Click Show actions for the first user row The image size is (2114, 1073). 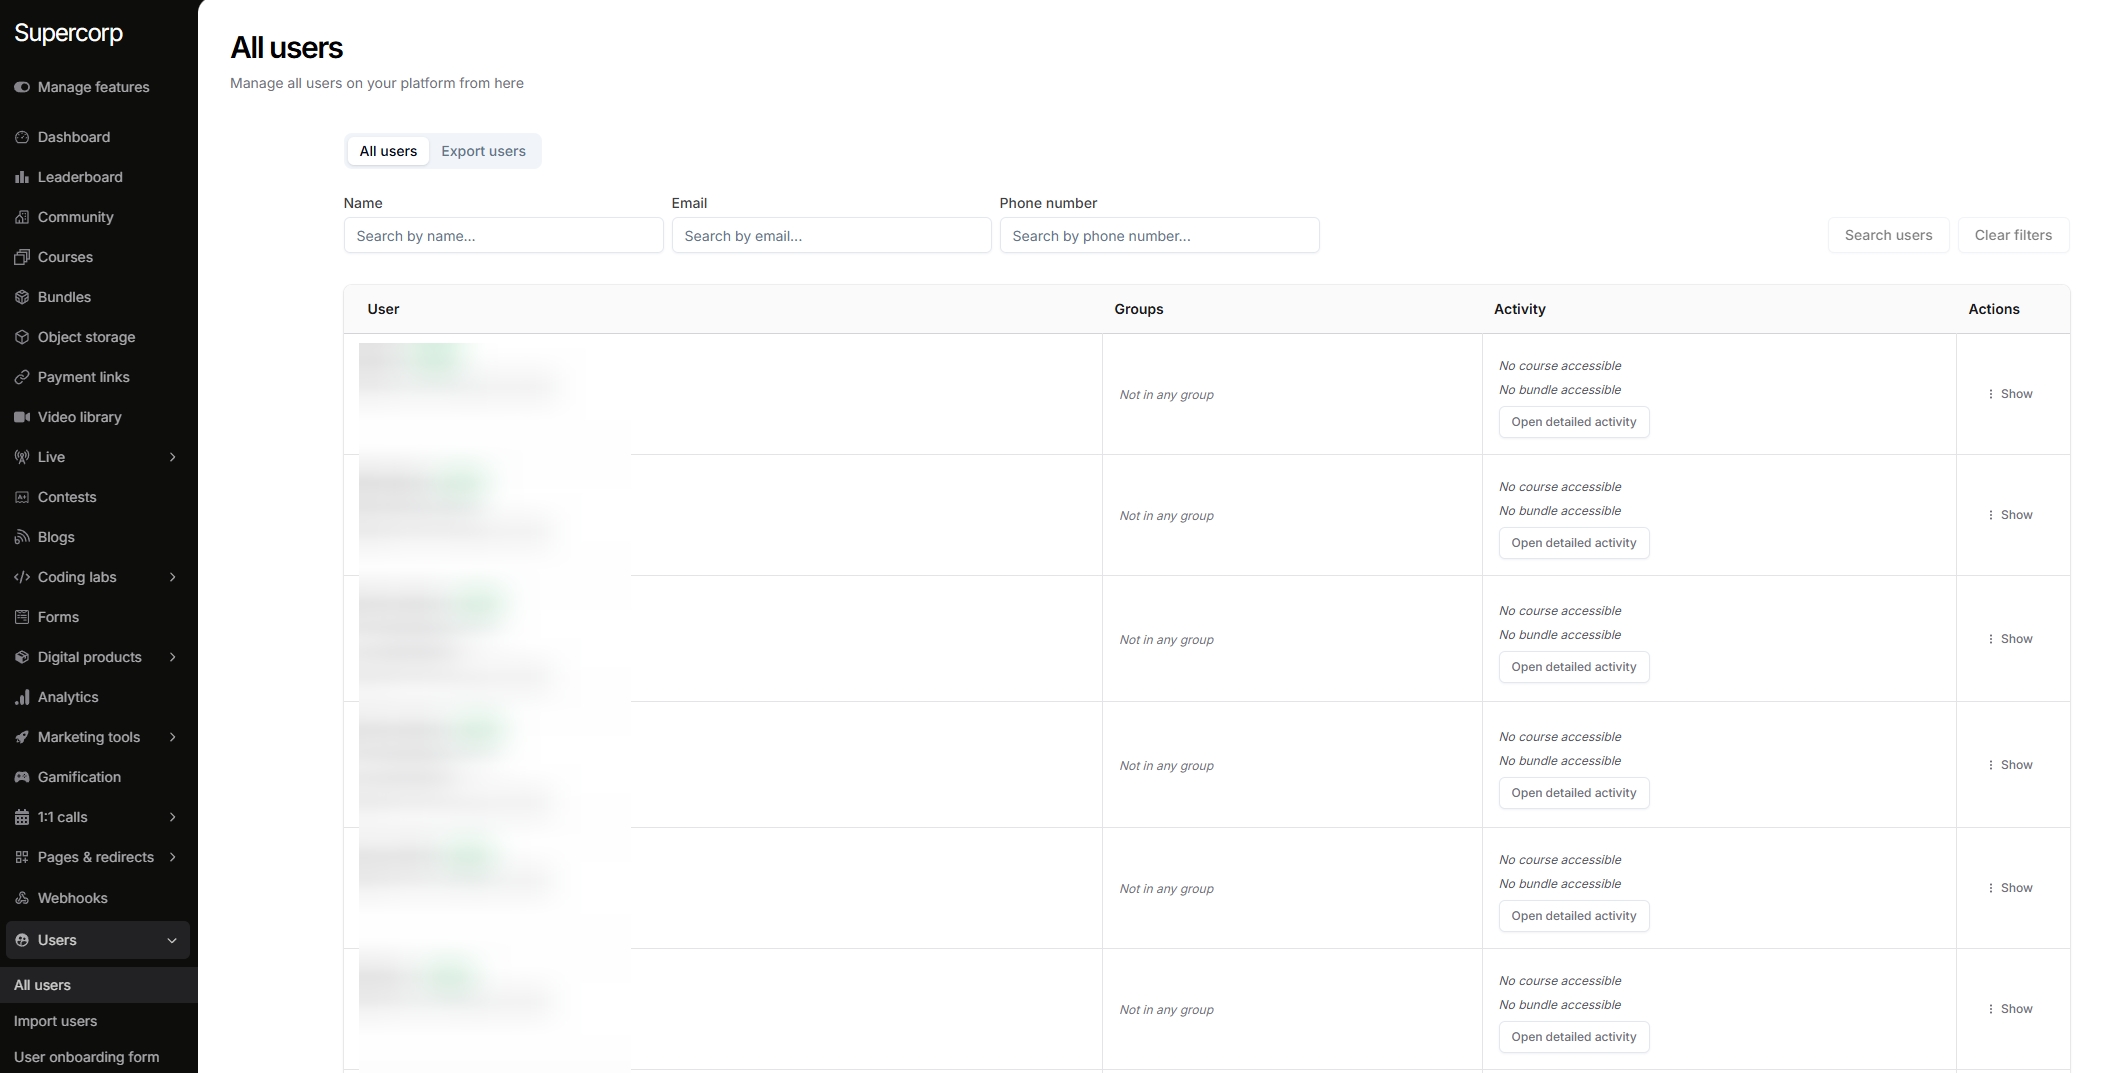click(2010, 394)
